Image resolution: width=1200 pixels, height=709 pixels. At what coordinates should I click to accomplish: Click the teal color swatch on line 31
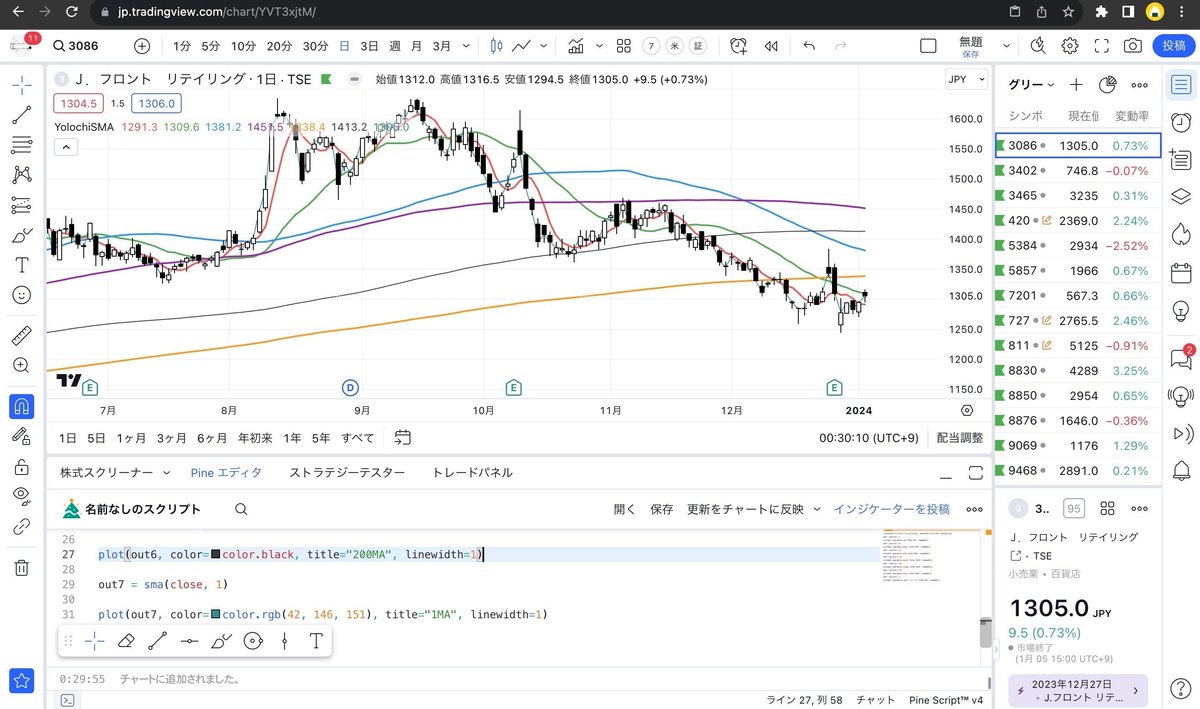click(216, 614)
